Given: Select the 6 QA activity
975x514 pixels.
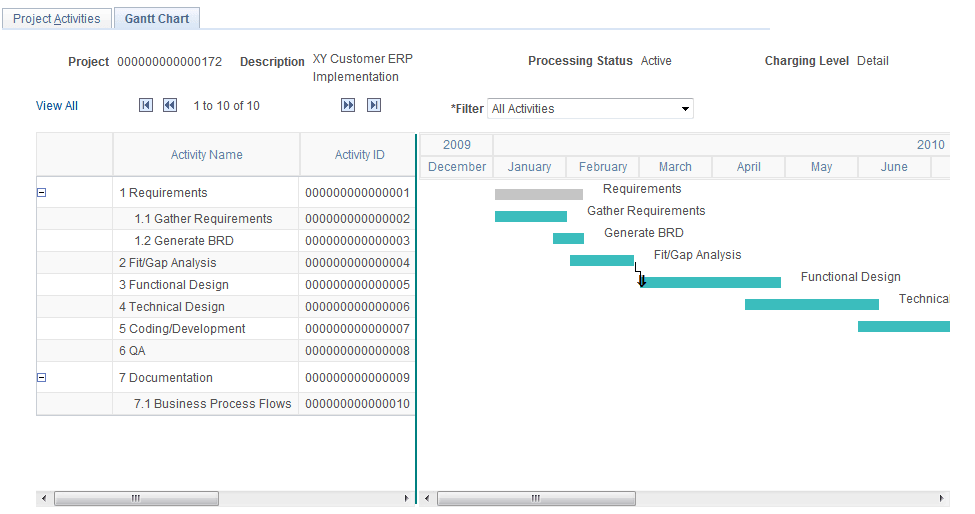Looking at the screenshot, I should click(132, 351).
